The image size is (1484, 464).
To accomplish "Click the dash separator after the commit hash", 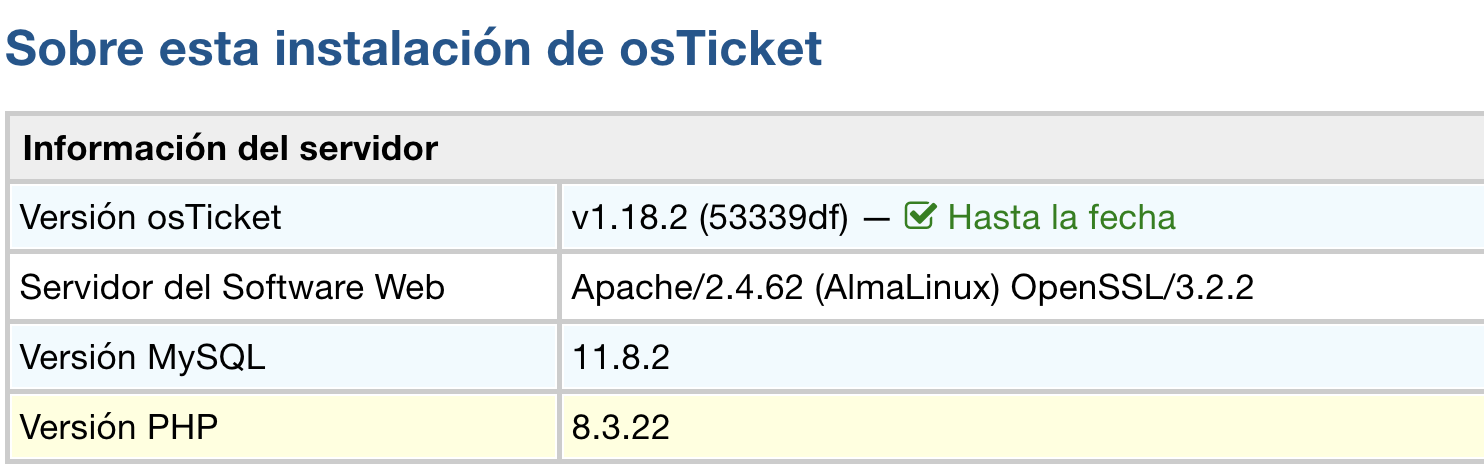I will (877, 217).
